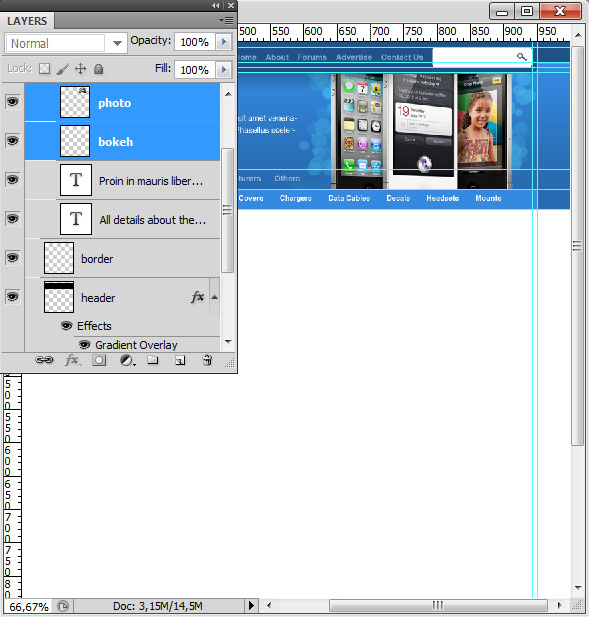Click the link layers icon
589x617 pixels.
pos(44,360)
